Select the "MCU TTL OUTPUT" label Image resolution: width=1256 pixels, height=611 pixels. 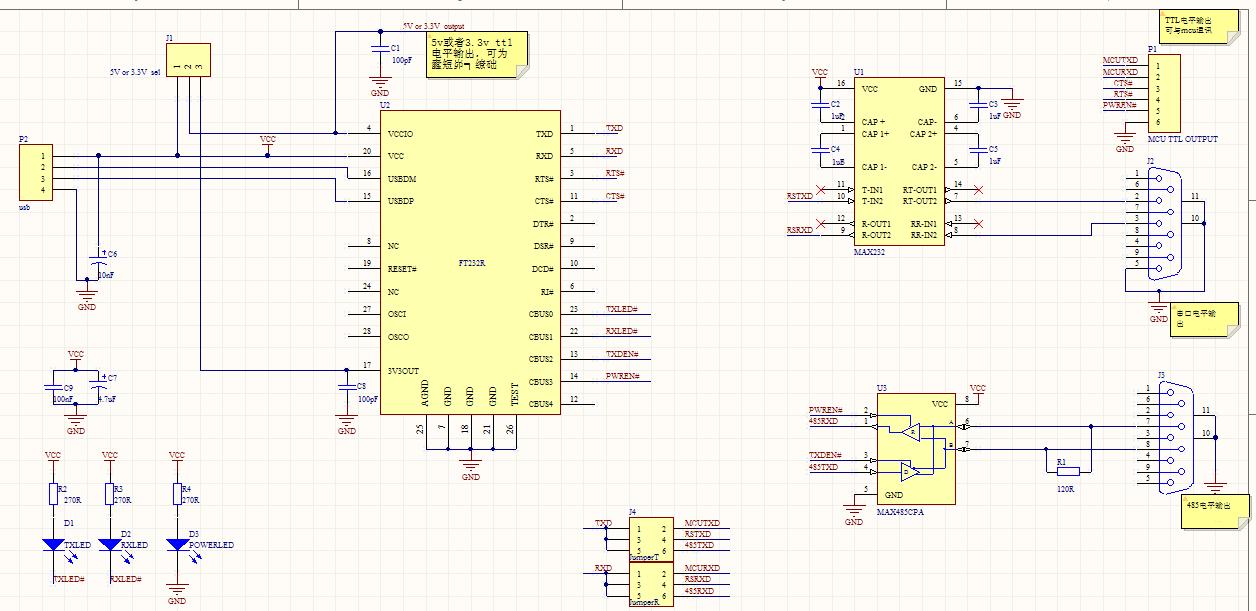coord(1182,139)
